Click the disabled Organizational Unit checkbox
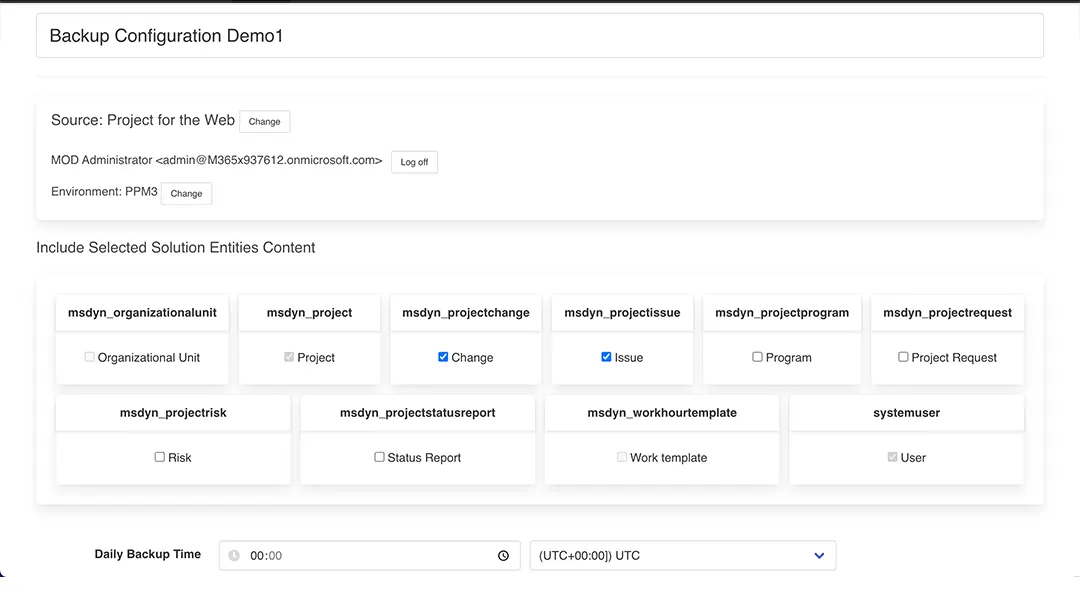This screenshot has width=1080, height=592. coord(90,357)
